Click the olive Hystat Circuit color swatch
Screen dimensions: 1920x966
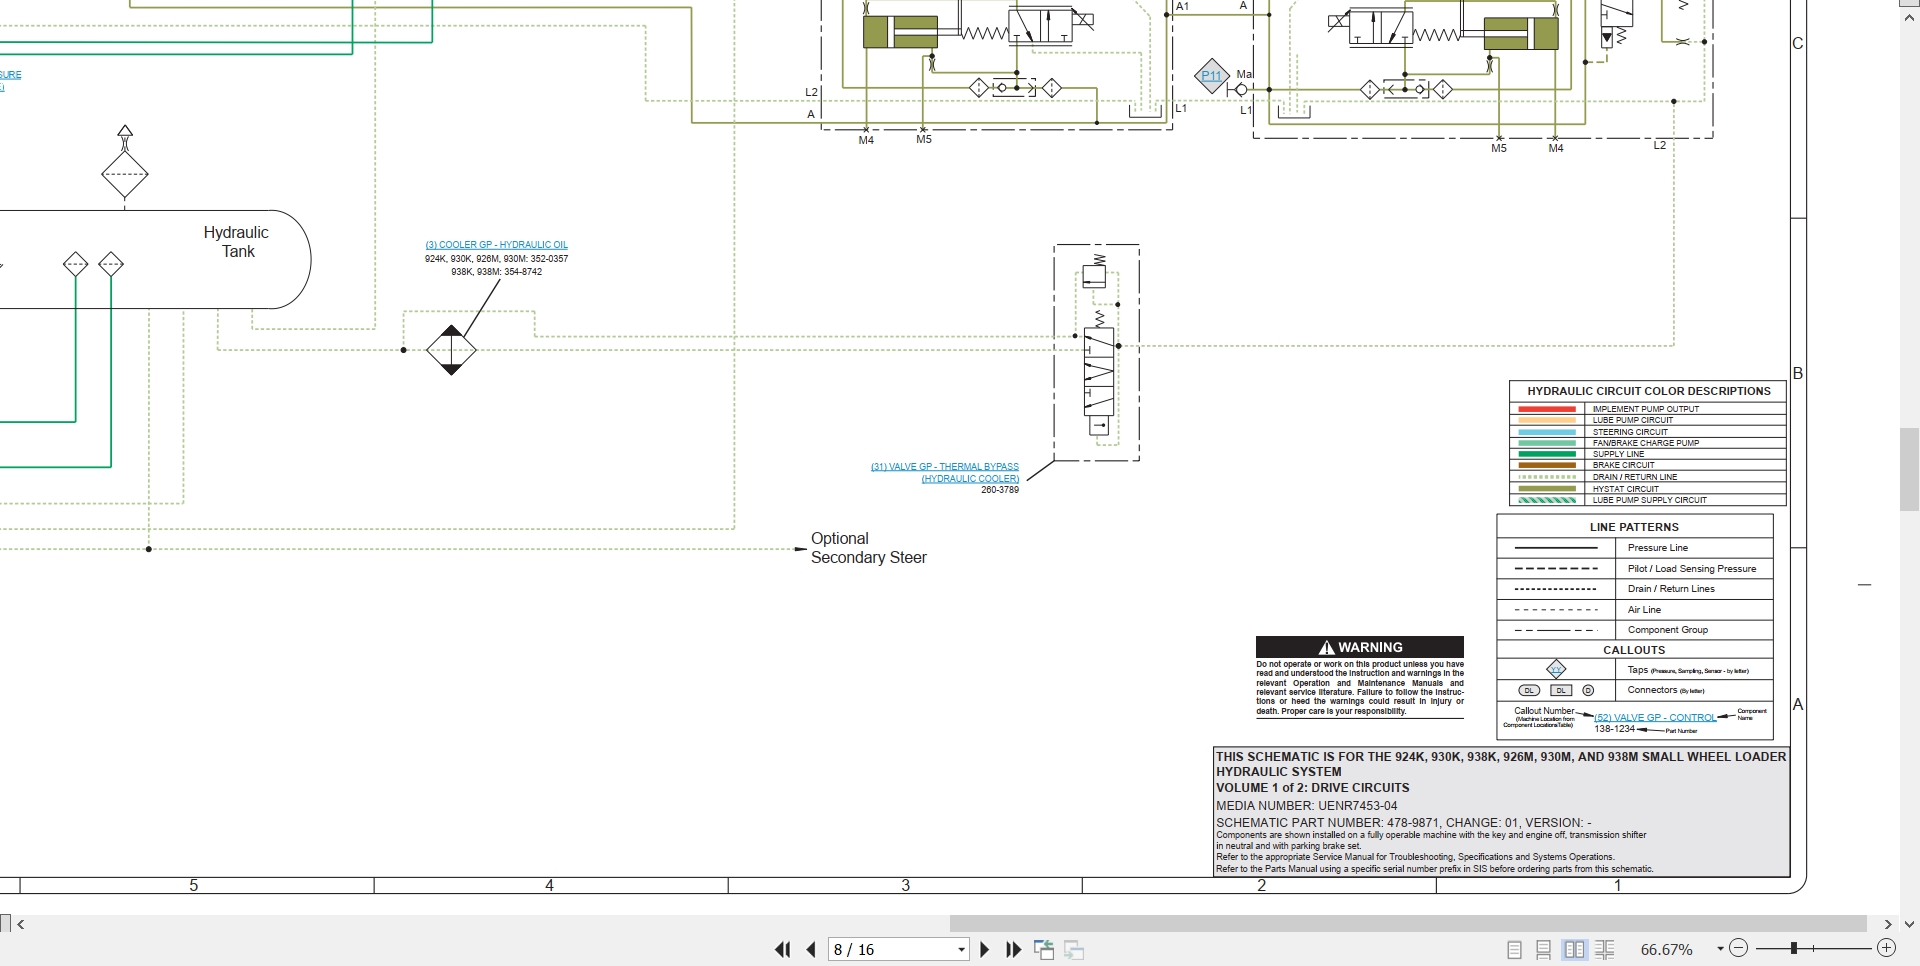pyautogui.click(x=1547, y=489)
